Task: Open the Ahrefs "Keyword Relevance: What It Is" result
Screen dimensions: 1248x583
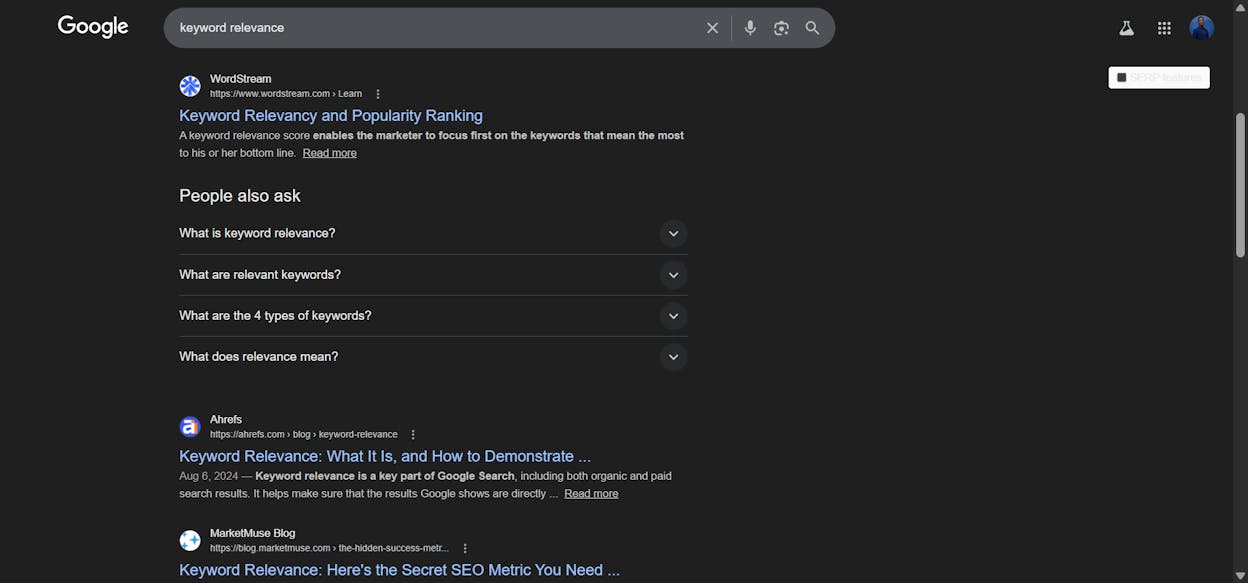Action: 385,456
